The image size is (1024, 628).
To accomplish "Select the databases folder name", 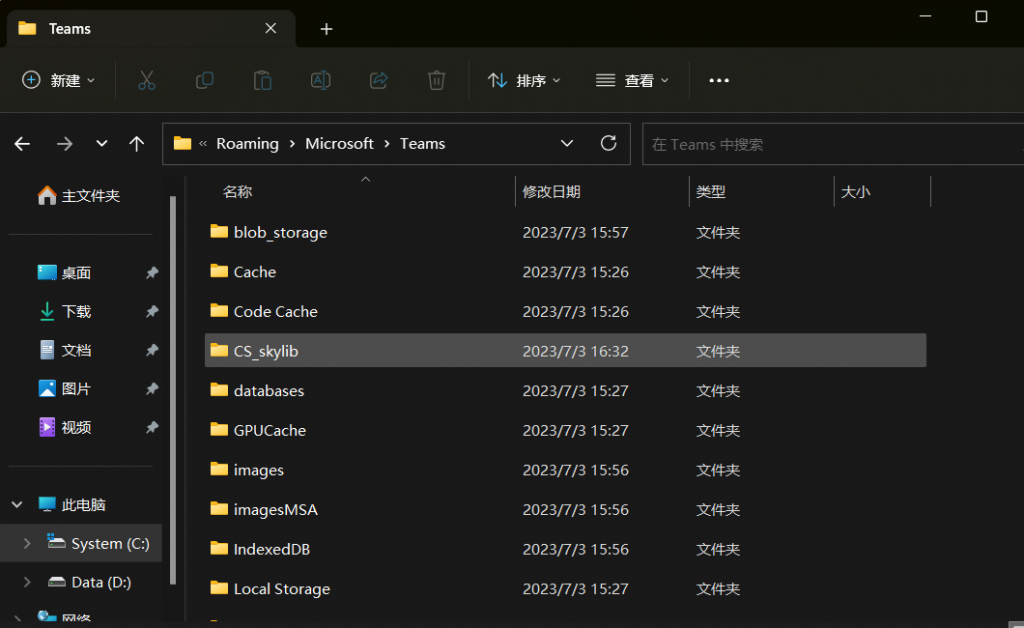I will pyautogui.click(x=269, y=391).
